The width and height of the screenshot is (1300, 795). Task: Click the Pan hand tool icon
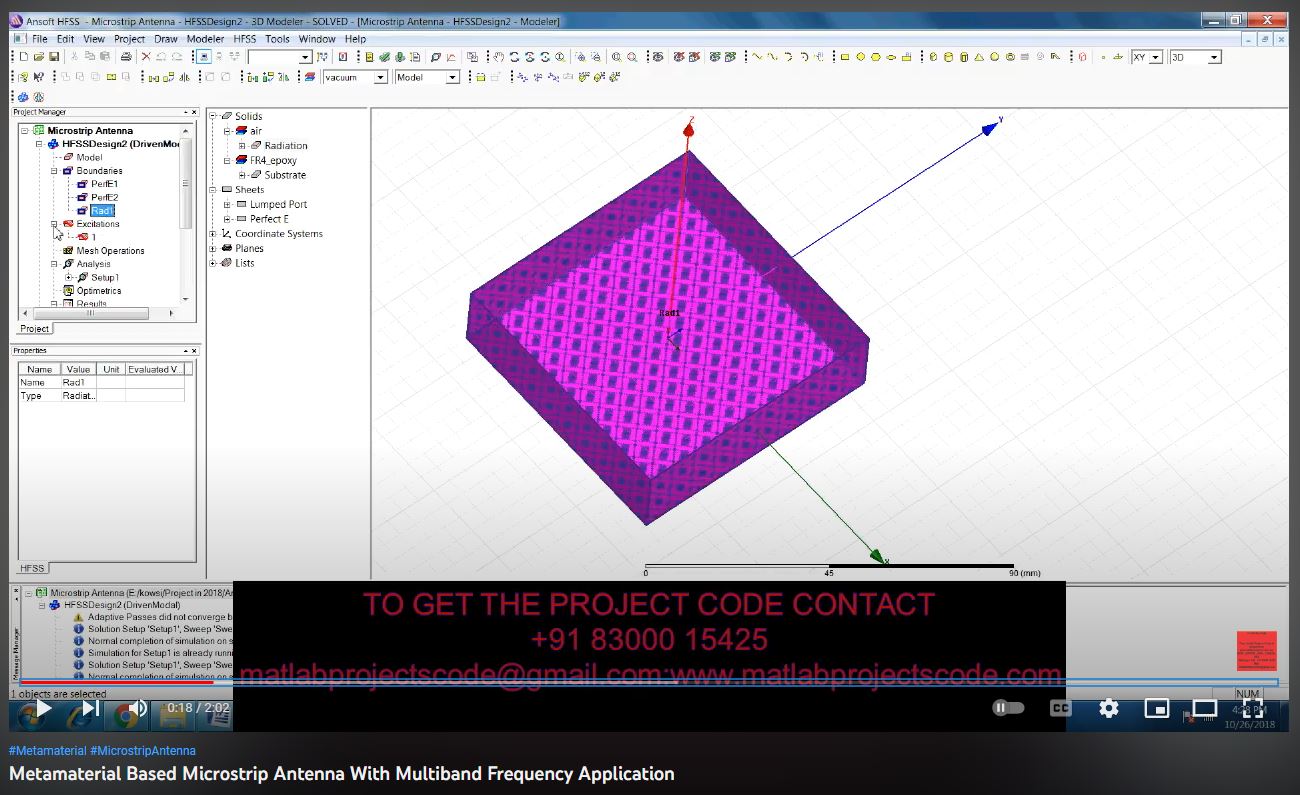point(498,57)
